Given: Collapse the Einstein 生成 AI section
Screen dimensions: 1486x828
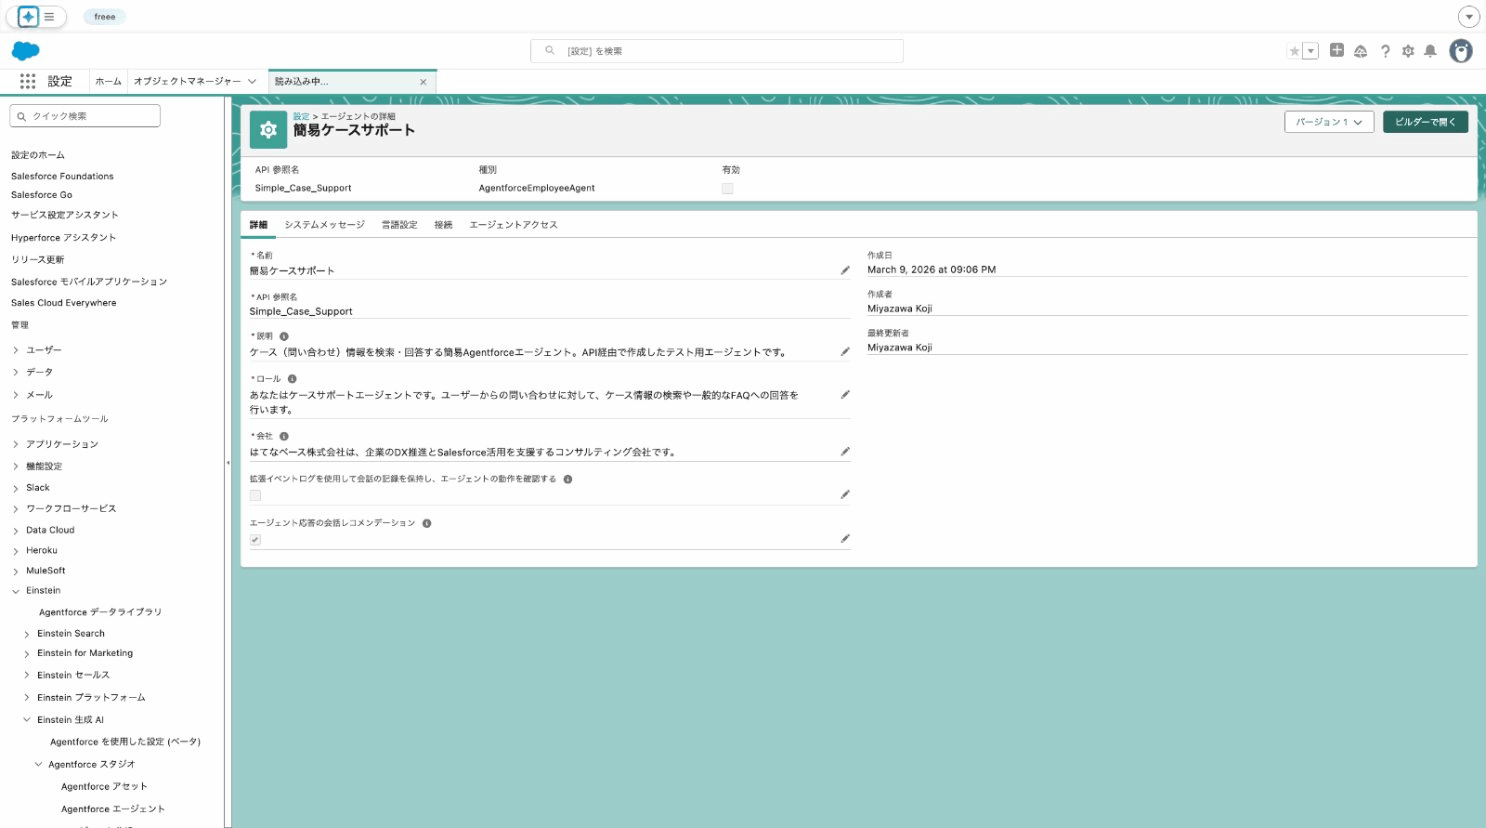Looking at the screenshot, I should [x=25, y=719].
